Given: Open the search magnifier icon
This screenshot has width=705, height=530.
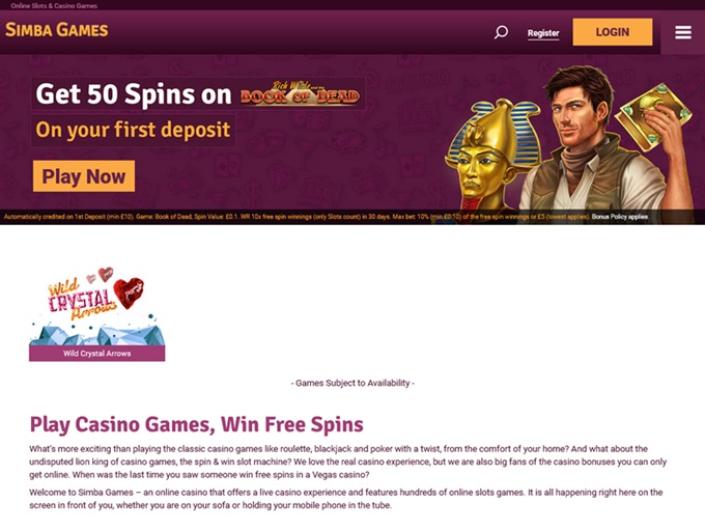Looking at the screenshot, I should (x=501, y=32).
